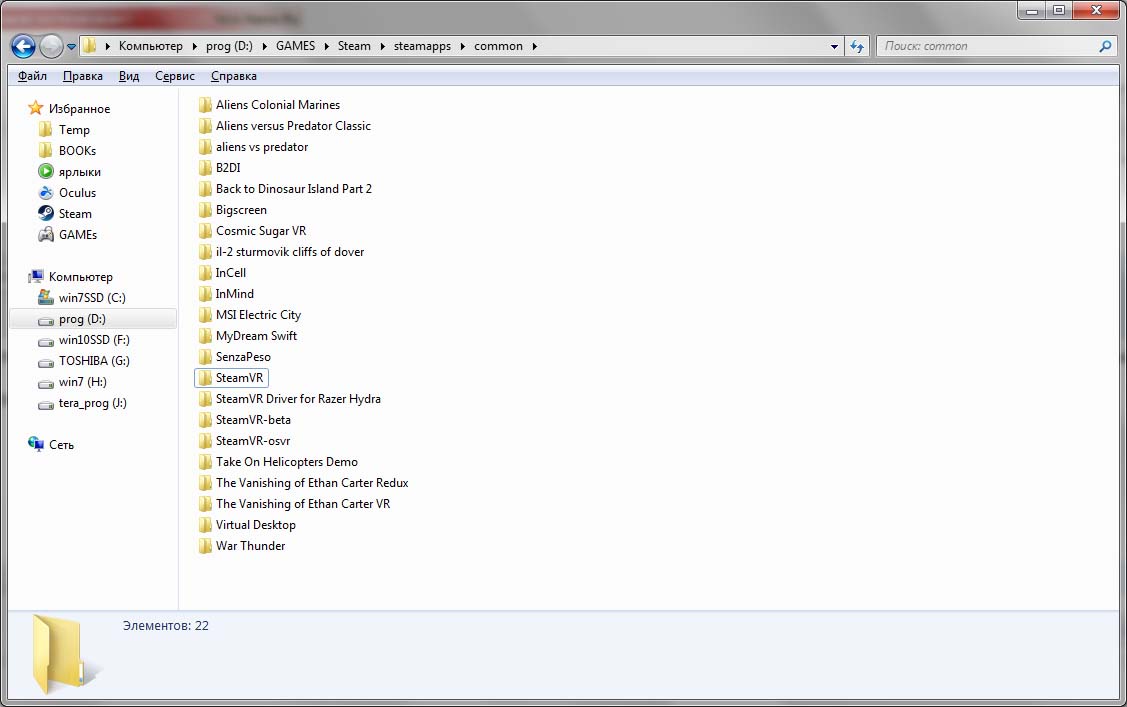Select tera_prog (J:) drive
The width and height of the screenshot is (1127, 707).
(x=83, y=403)
